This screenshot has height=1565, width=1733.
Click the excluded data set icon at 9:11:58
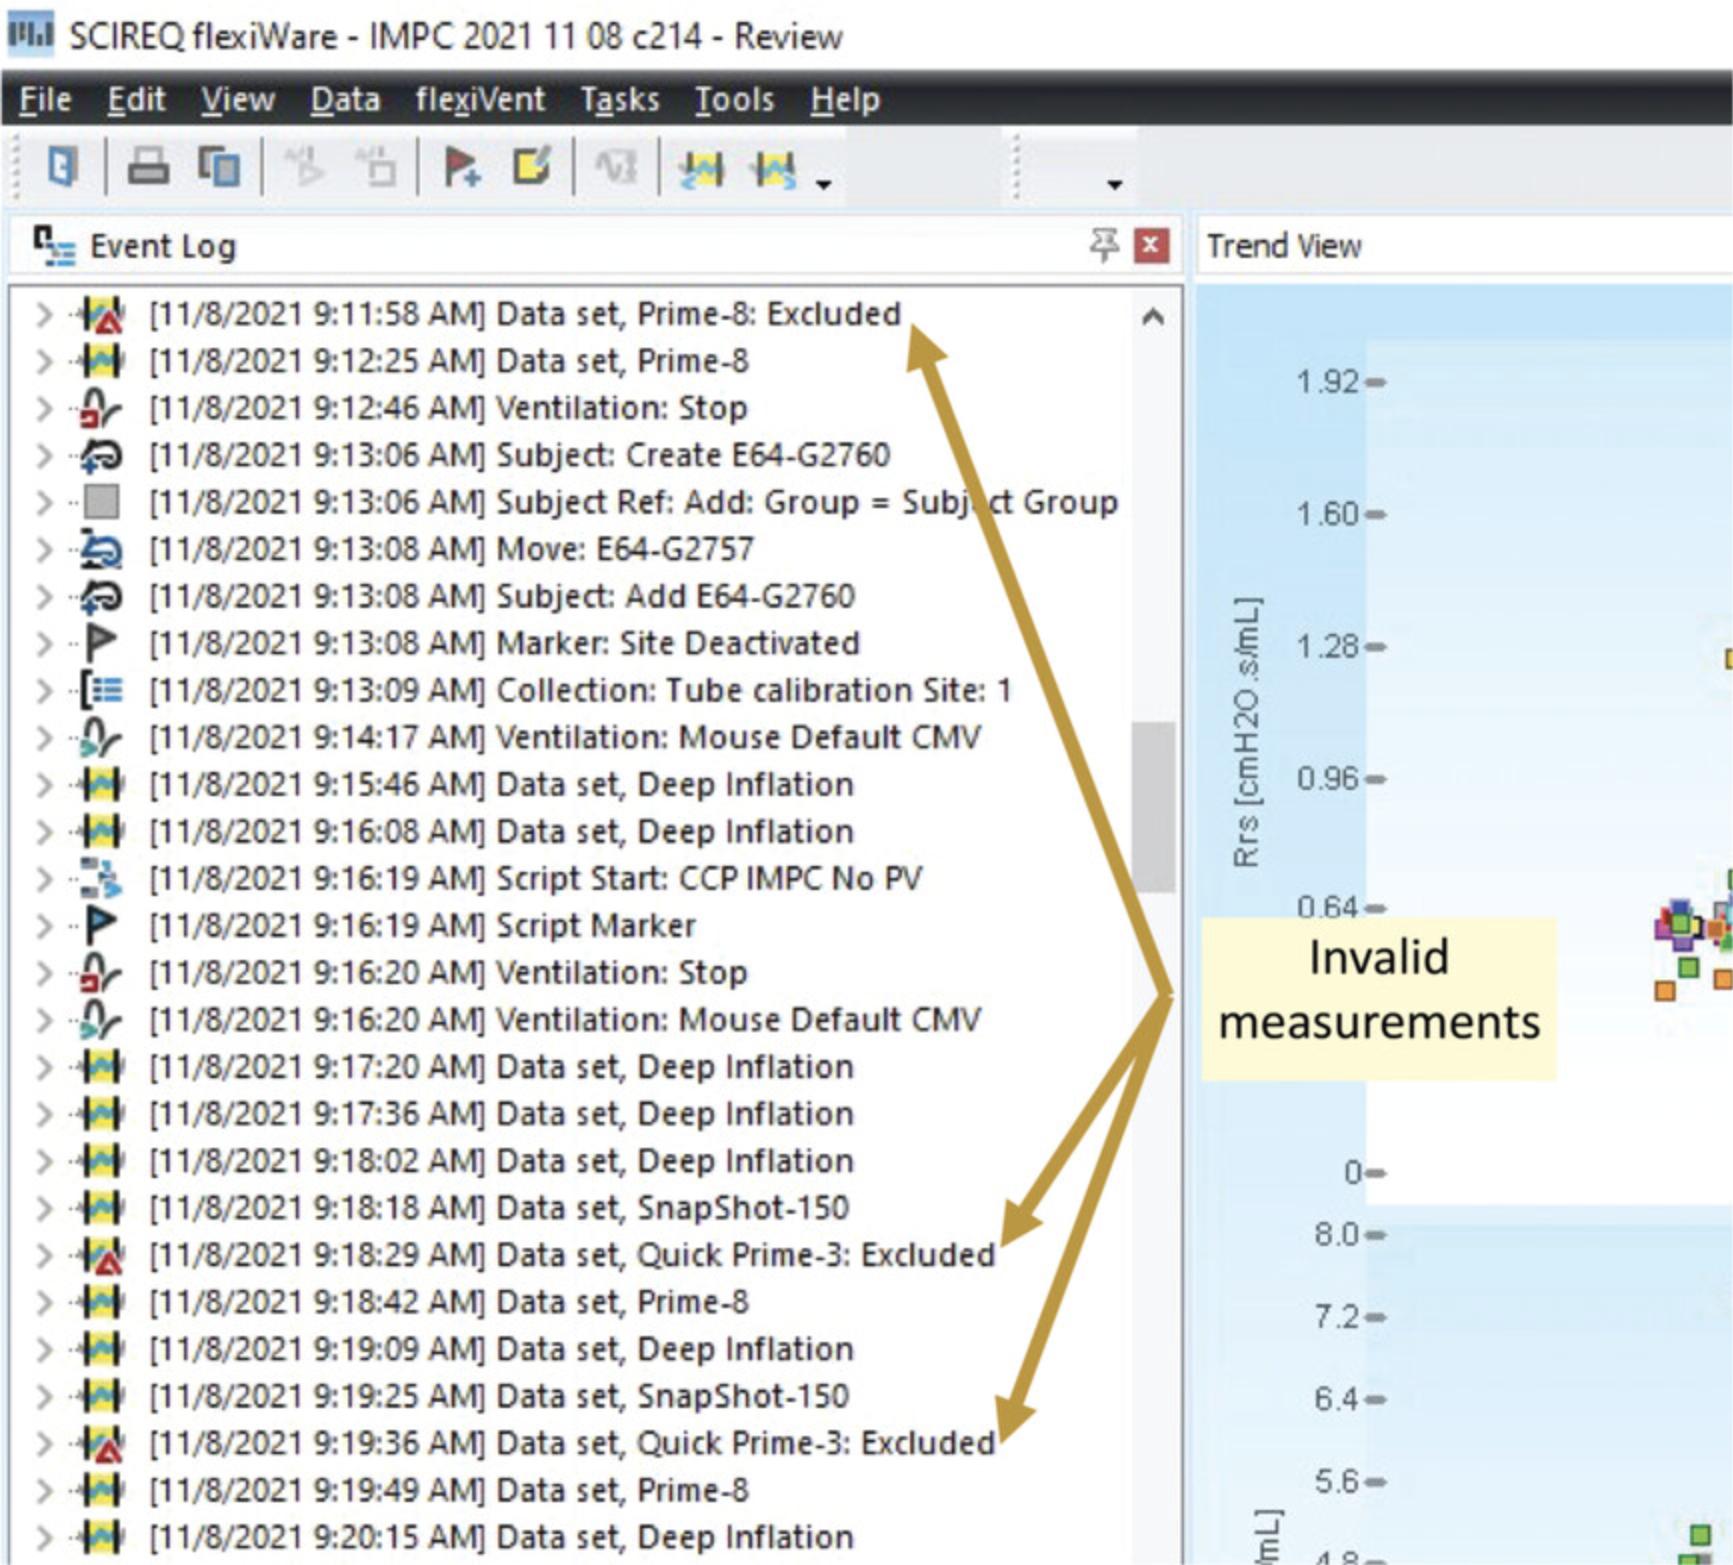[x=102, y=314]
